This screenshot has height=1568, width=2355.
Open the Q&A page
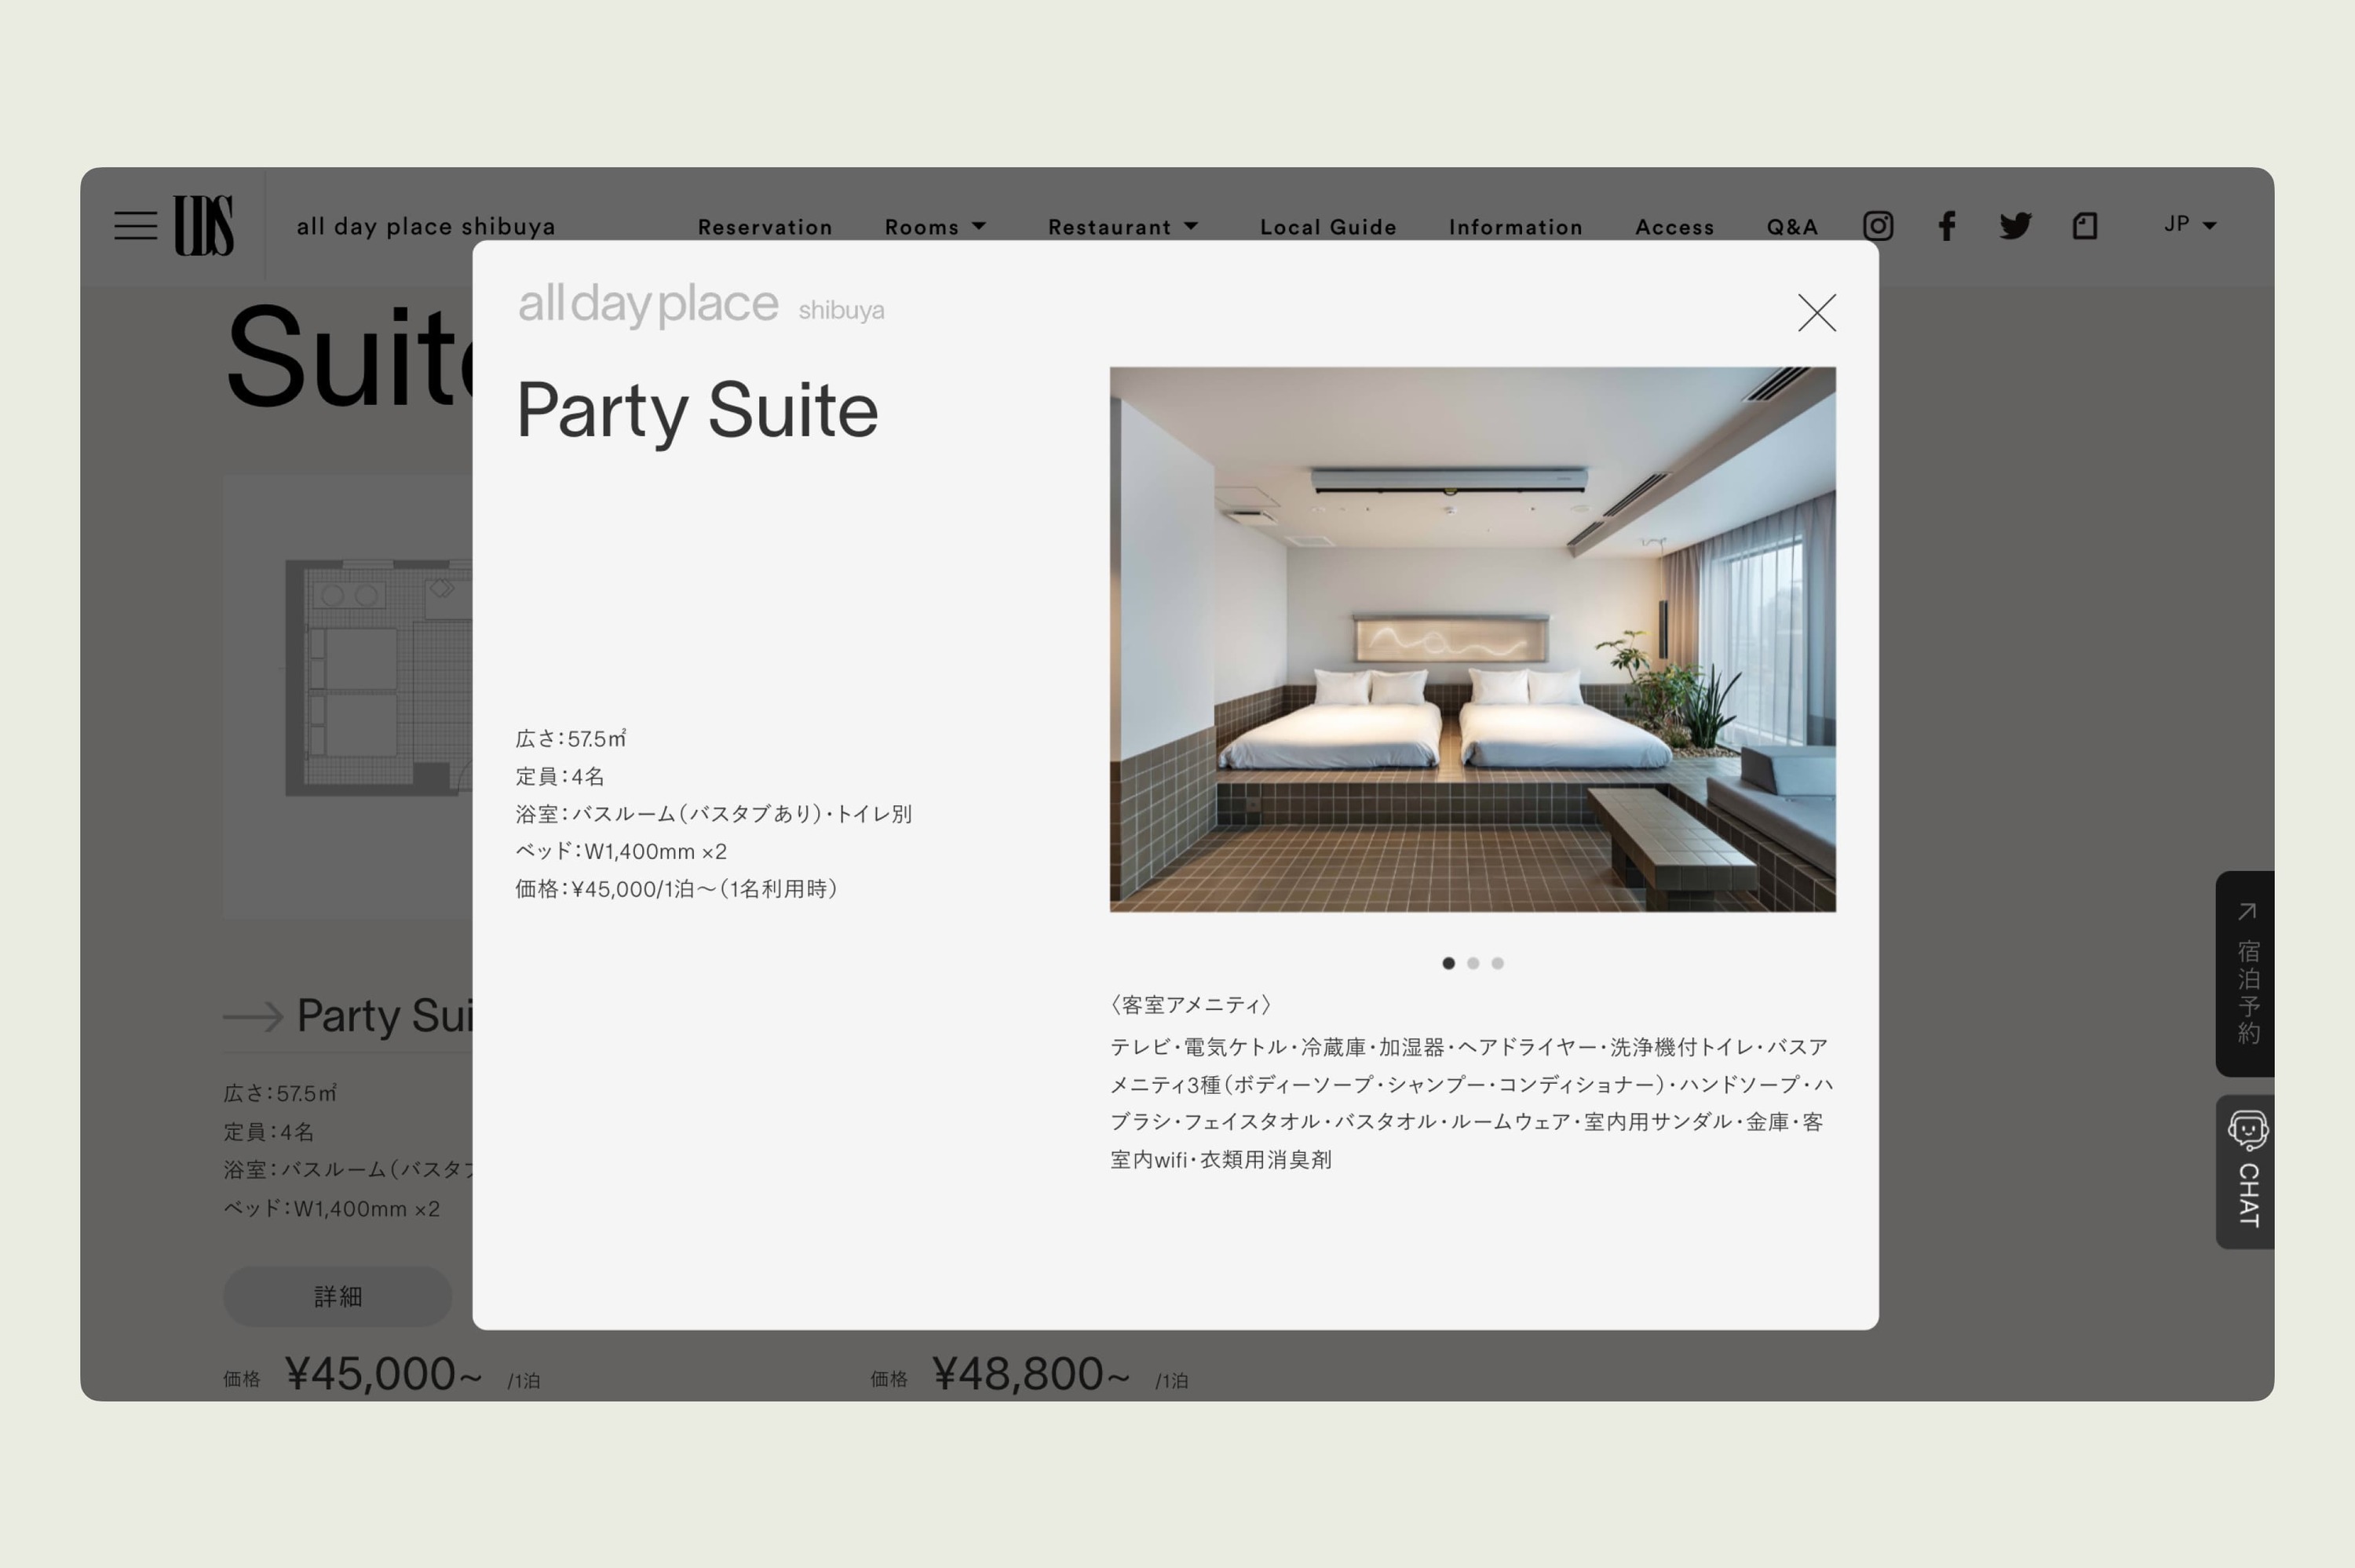click(x=1792, y=227)
